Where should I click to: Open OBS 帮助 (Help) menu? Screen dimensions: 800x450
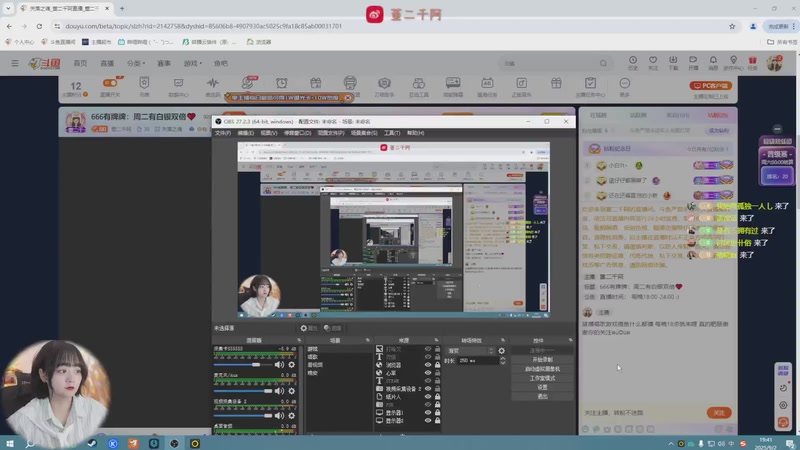tap(415, 133)
